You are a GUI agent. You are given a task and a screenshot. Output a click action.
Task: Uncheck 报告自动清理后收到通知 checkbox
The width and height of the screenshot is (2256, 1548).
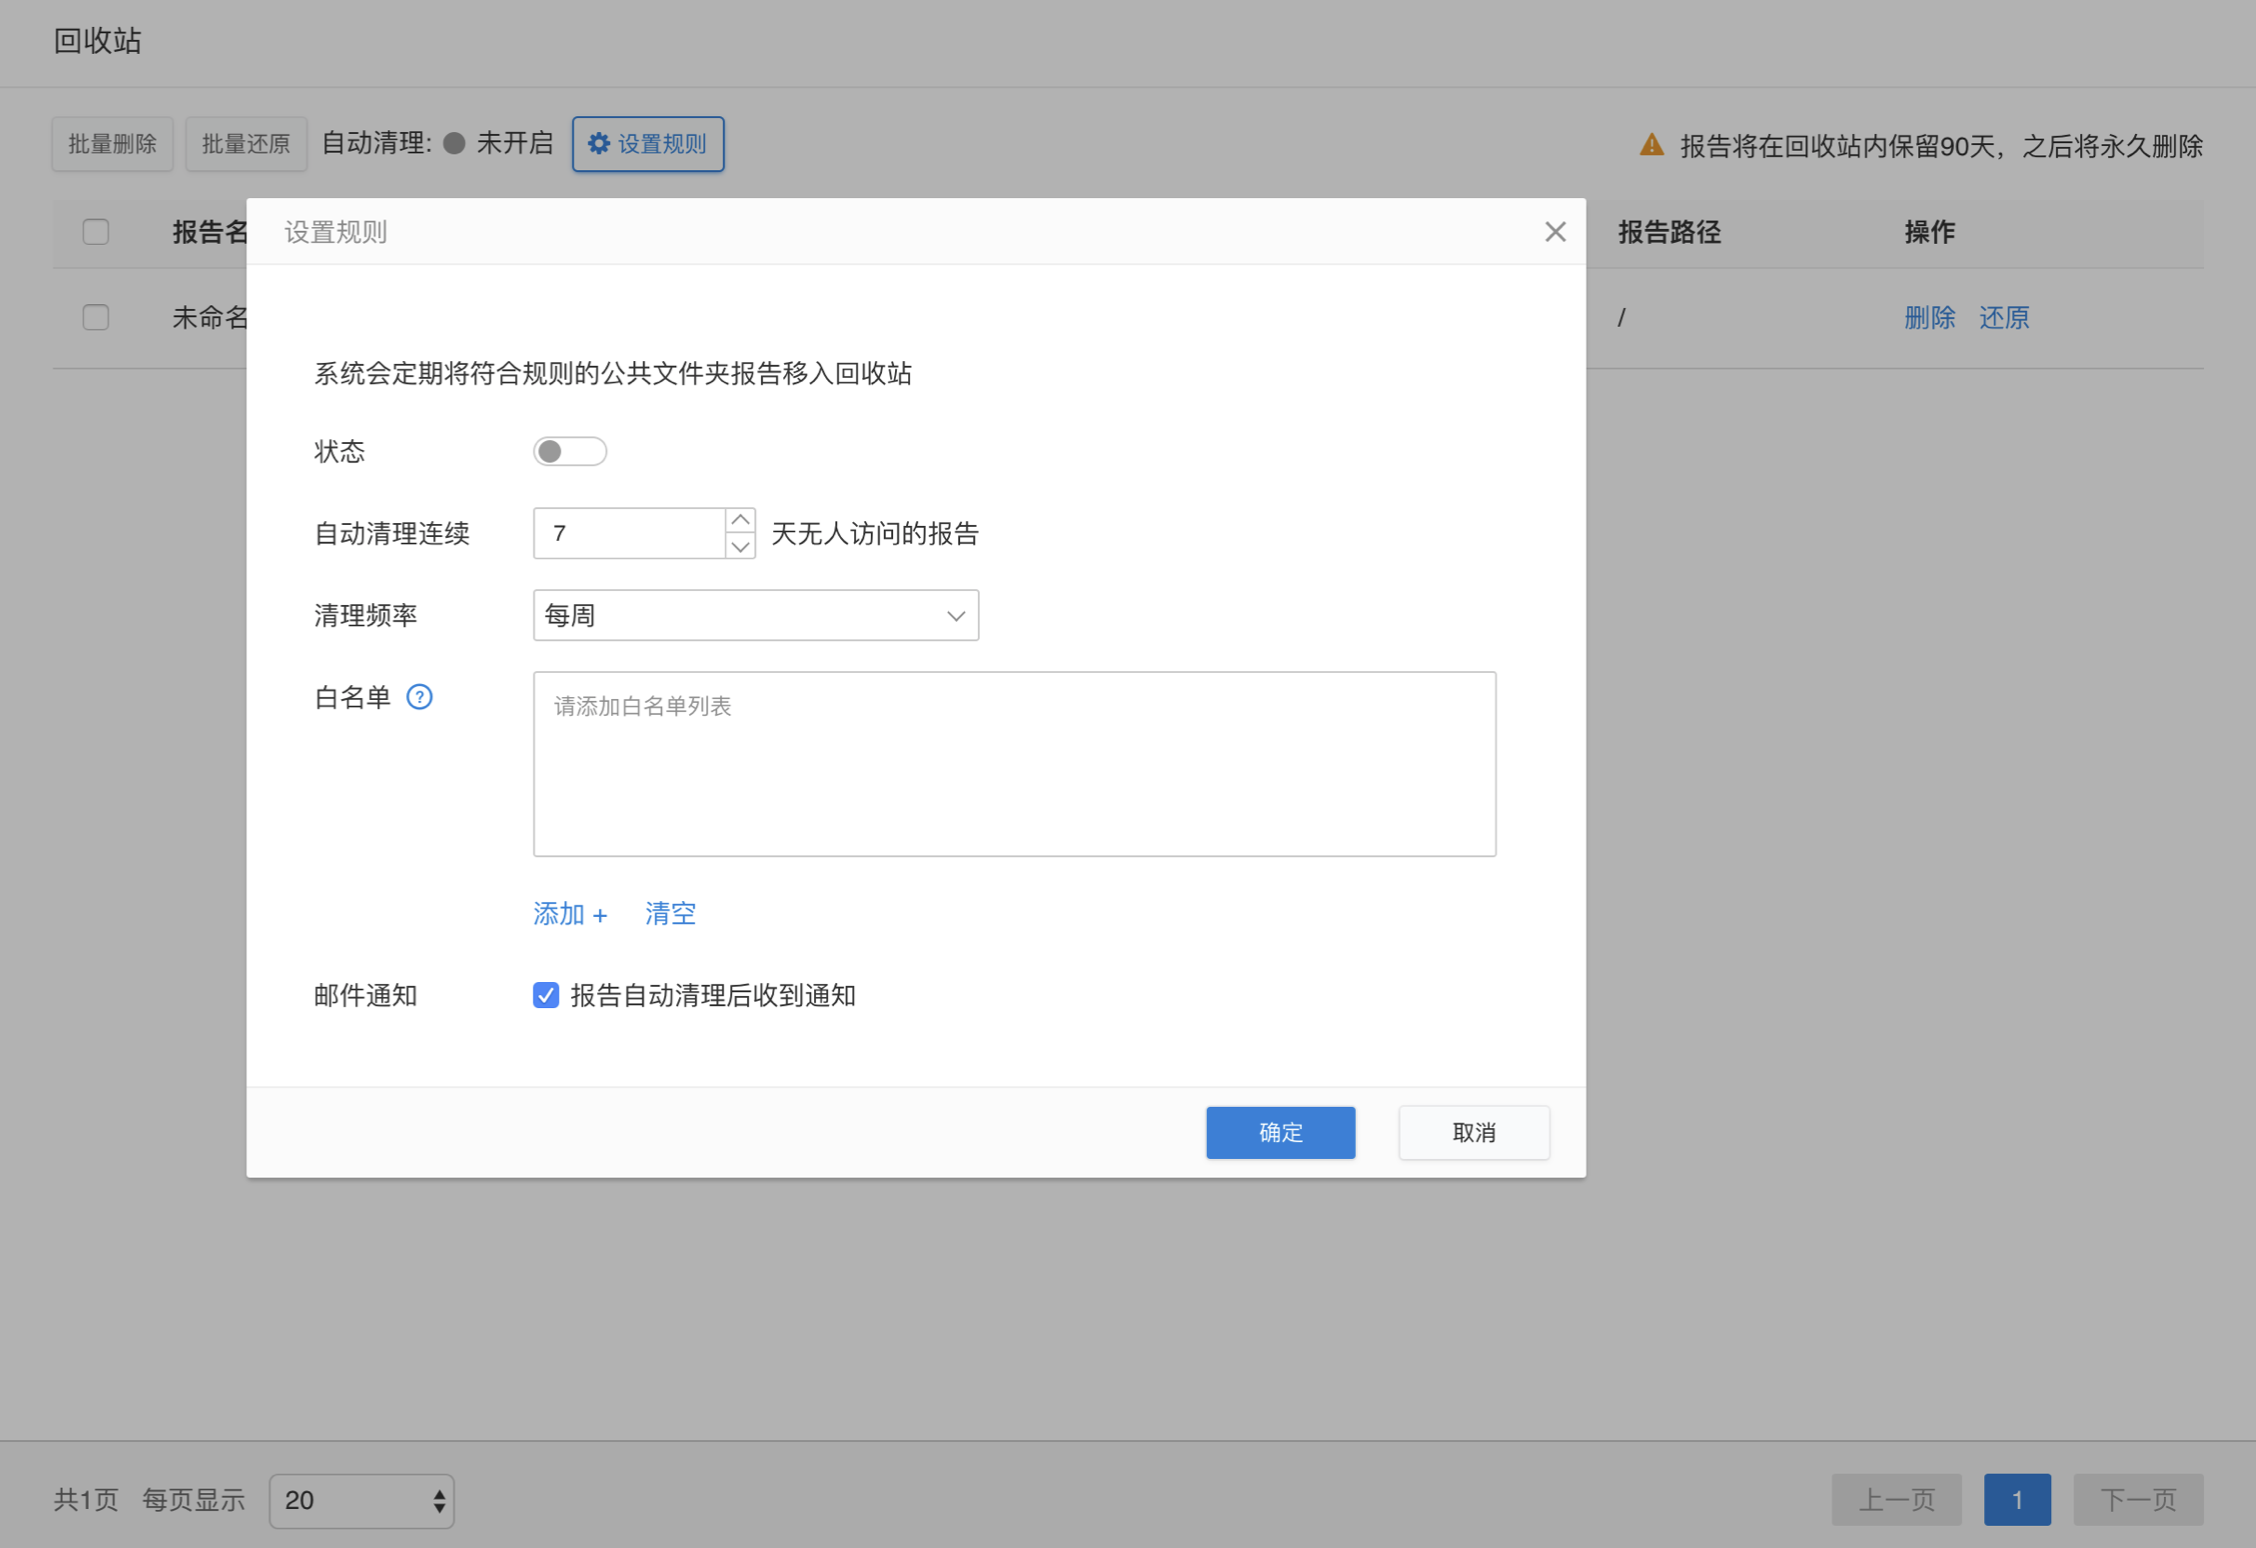coord(546,995)
